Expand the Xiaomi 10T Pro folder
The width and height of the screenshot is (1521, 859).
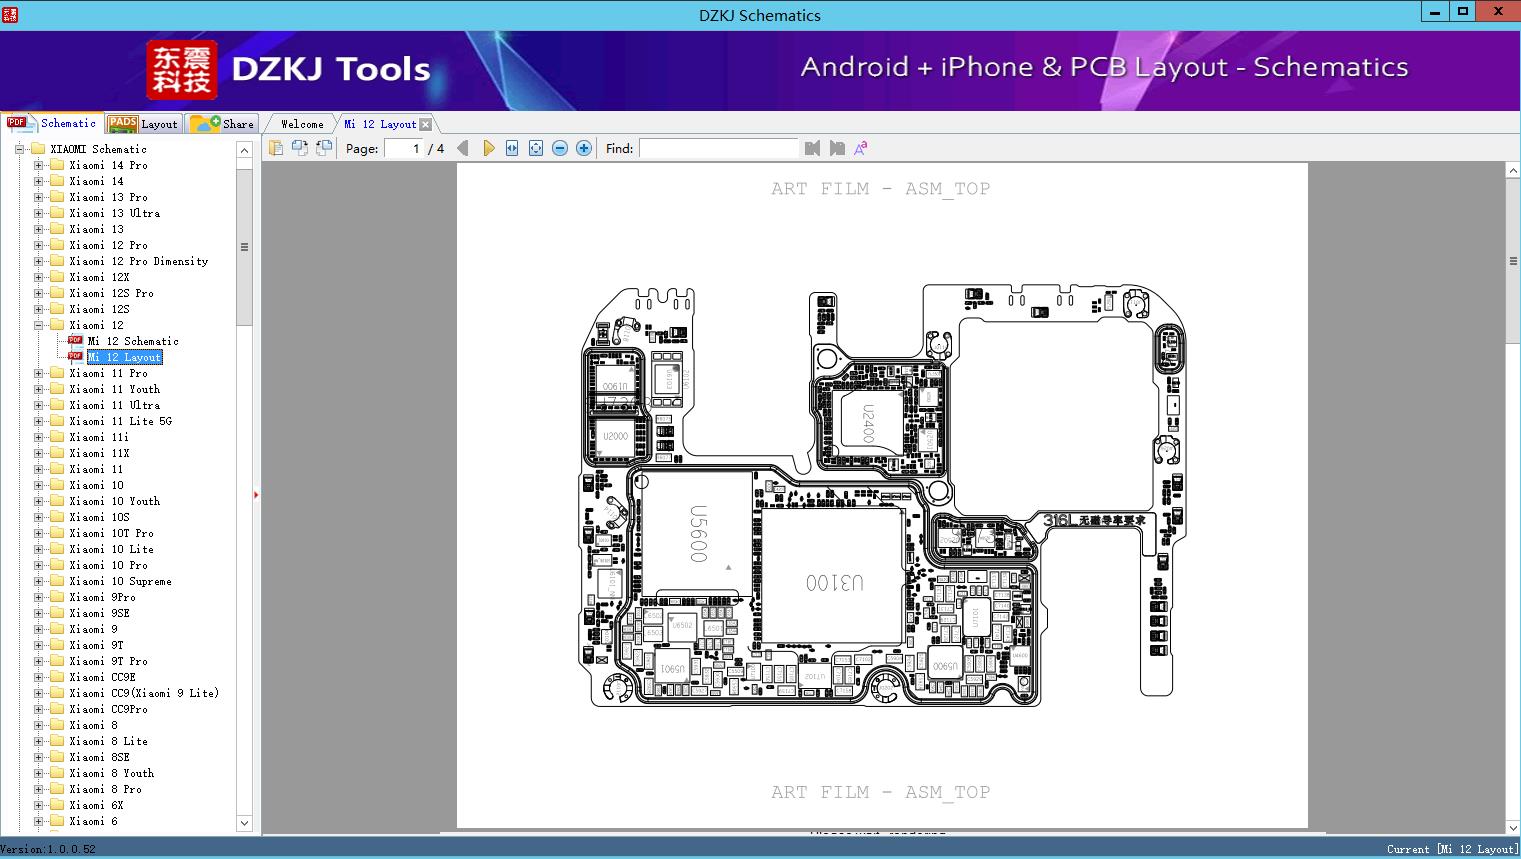38,533
